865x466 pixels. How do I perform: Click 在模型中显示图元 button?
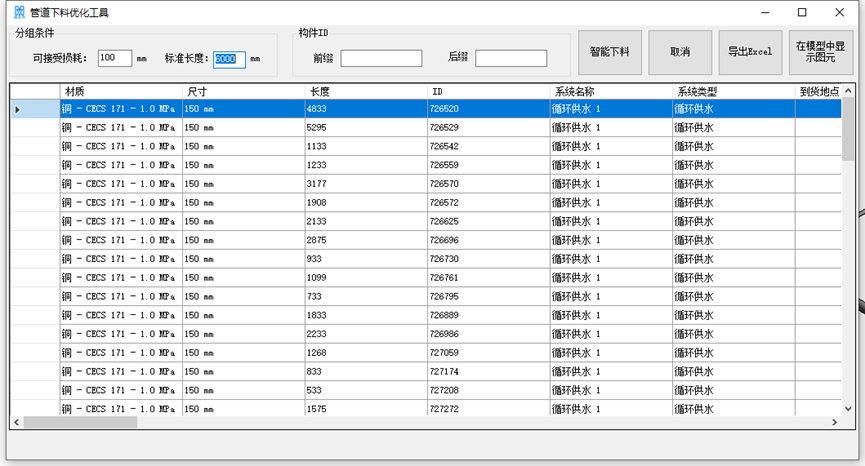[820, 51]
